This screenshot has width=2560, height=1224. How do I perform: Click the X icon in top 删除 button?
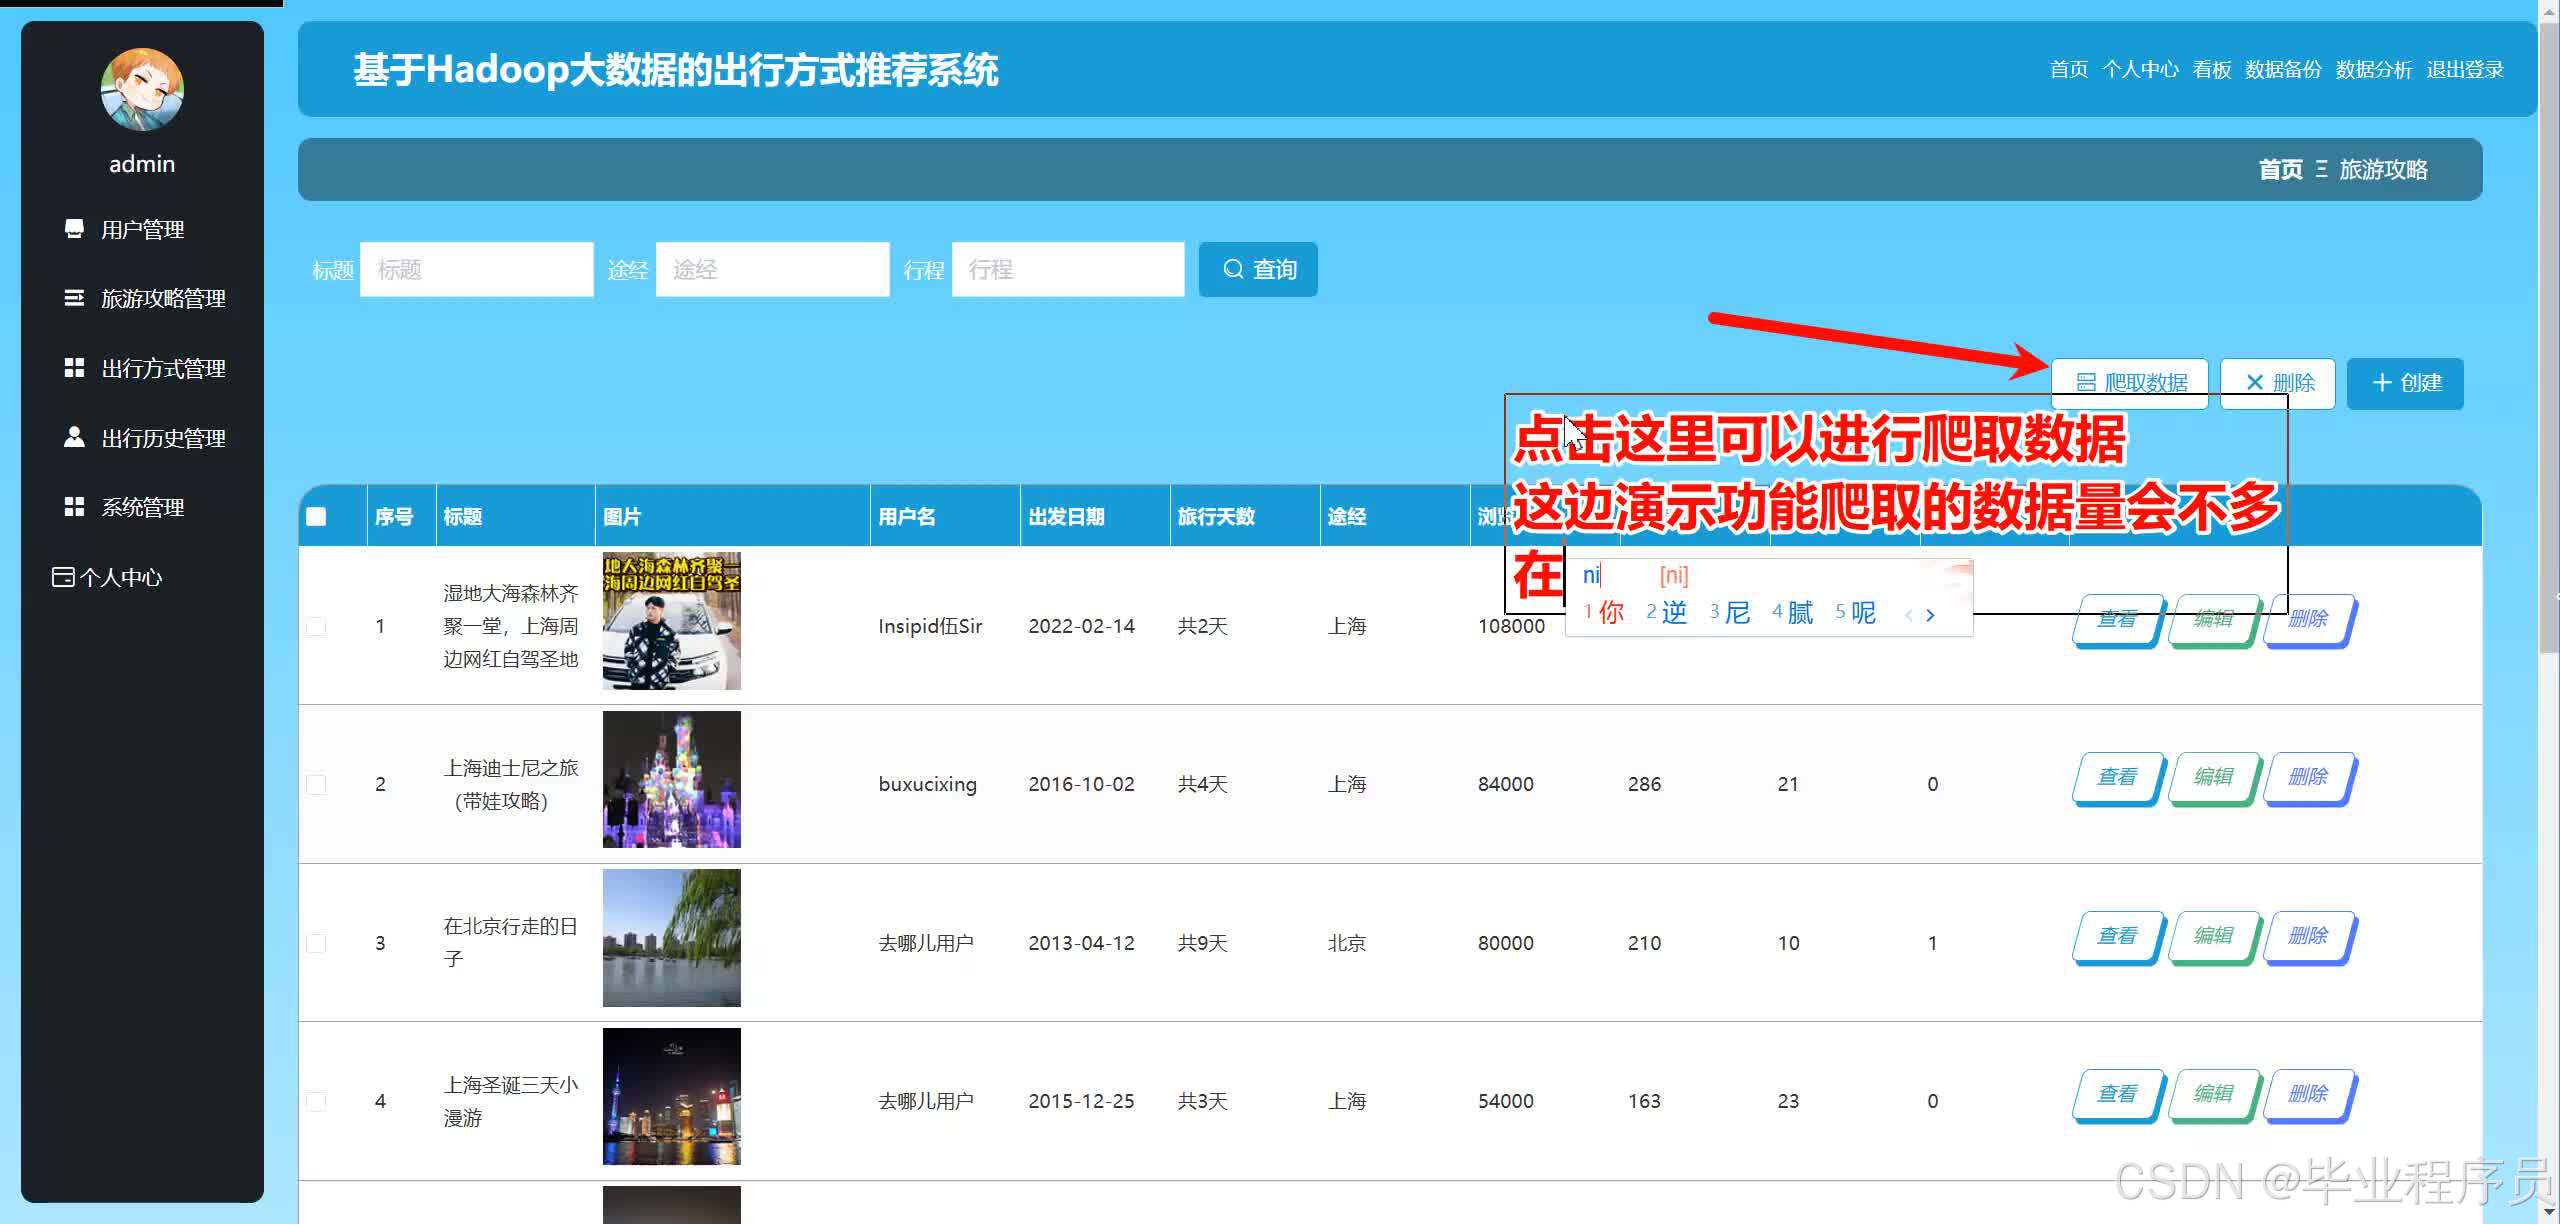coord(2254,382)
